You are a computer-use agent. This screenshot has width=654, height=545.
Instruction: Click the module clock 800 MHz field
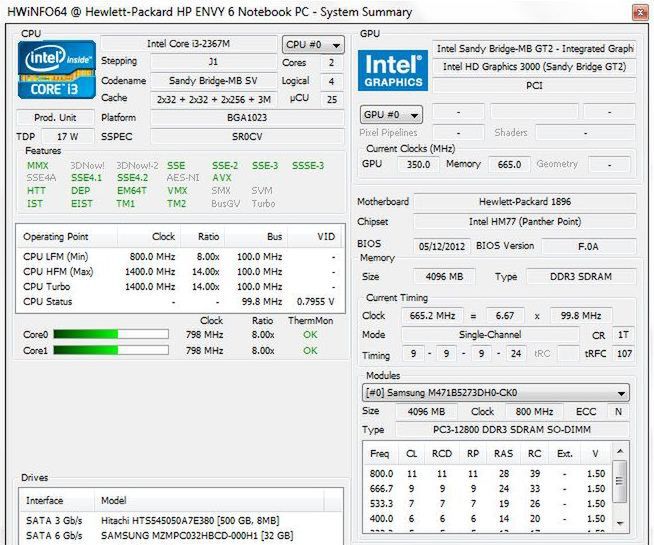click(534, 412)
